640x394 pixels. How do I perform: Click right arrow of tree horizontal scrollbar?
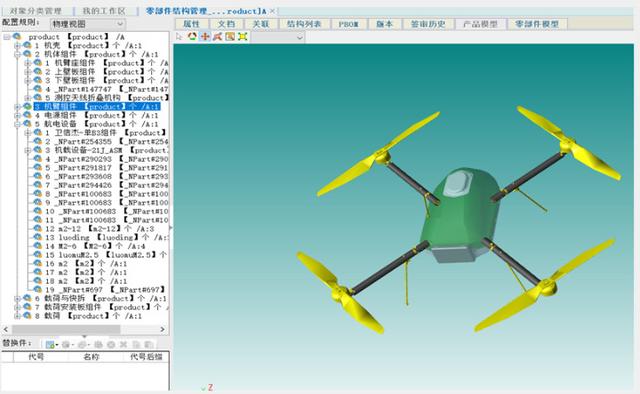162,329
